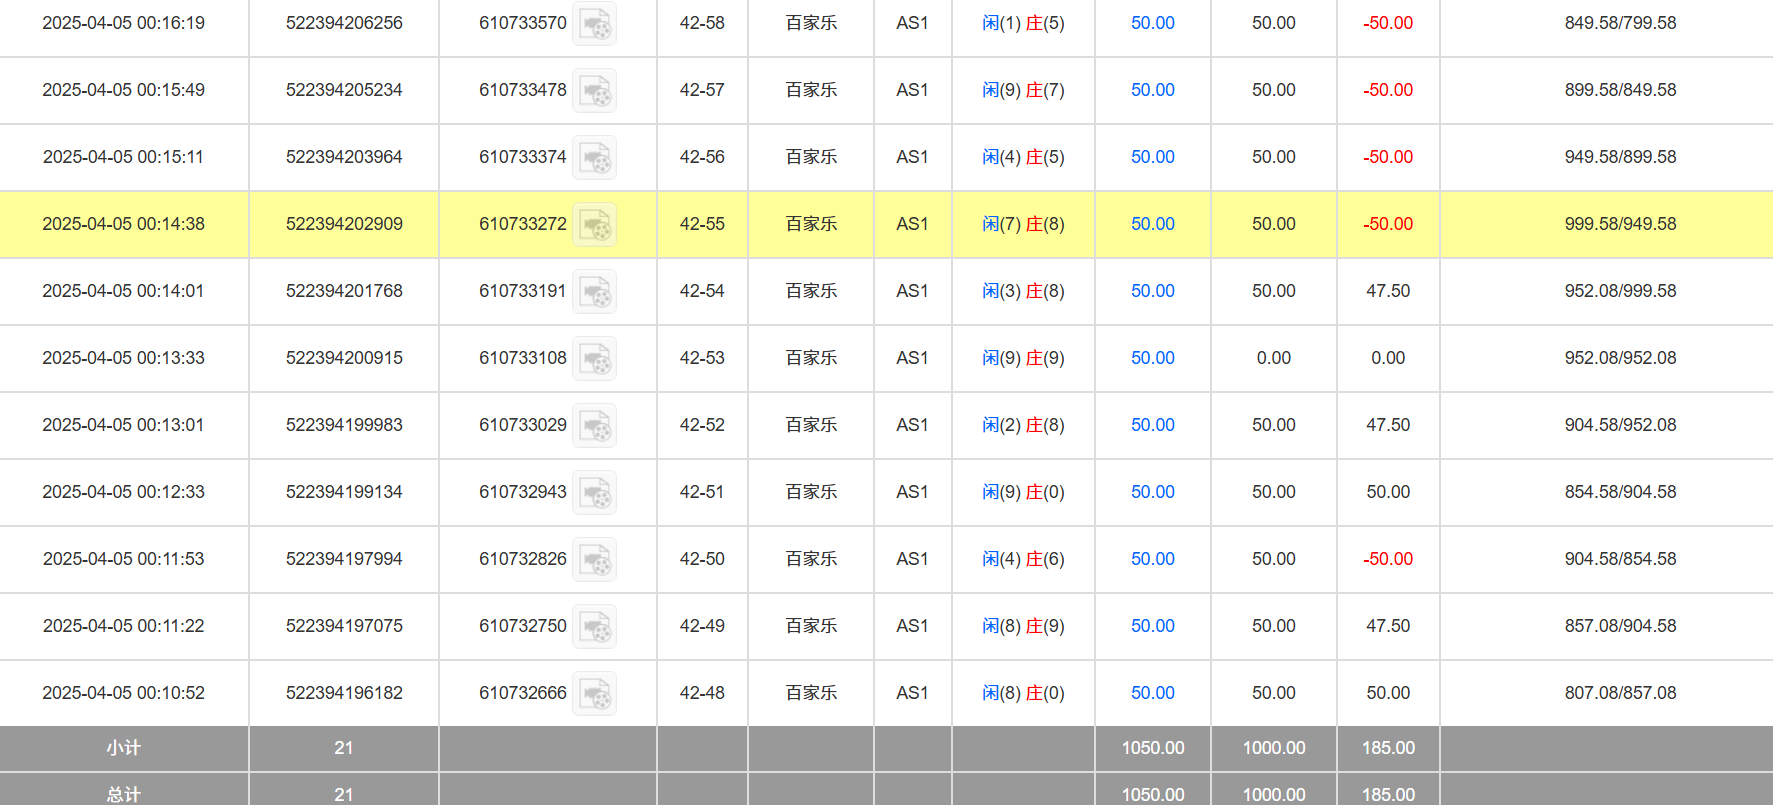Screen dimensions: 1773x805
Task: Select the 小计 subtotal row label
Action: tap(123, 748)
